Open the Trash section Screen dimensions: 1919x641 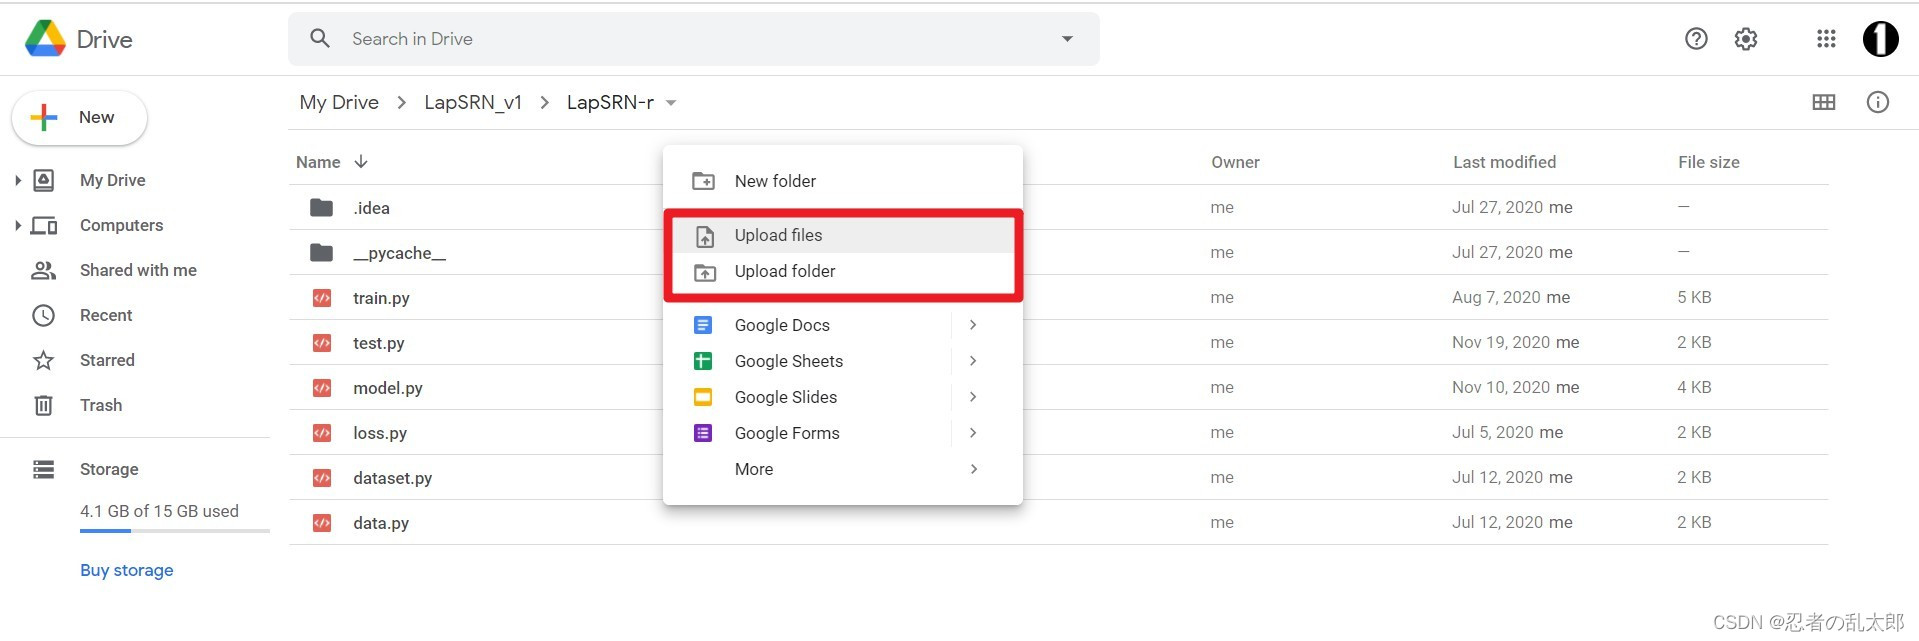(101, 405)
